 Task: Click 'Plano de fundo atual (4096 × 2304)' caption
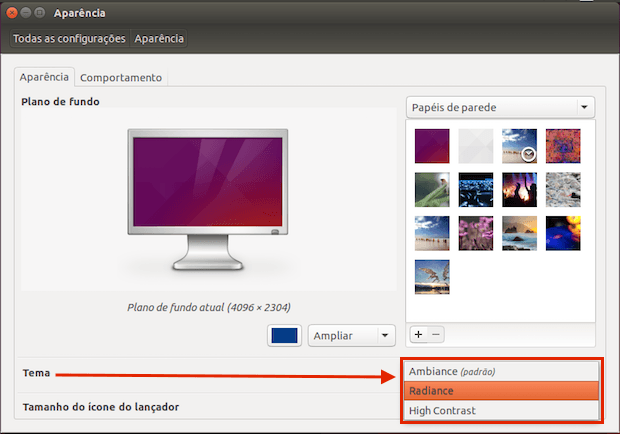[x=209, y=308]
